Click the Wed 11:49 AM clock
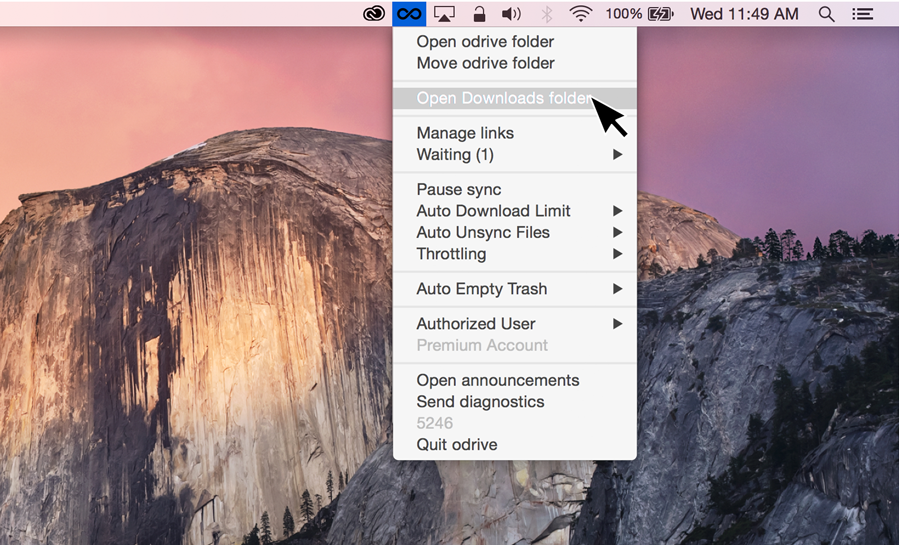The image size is (900, 545). click(x=744, y=14)
